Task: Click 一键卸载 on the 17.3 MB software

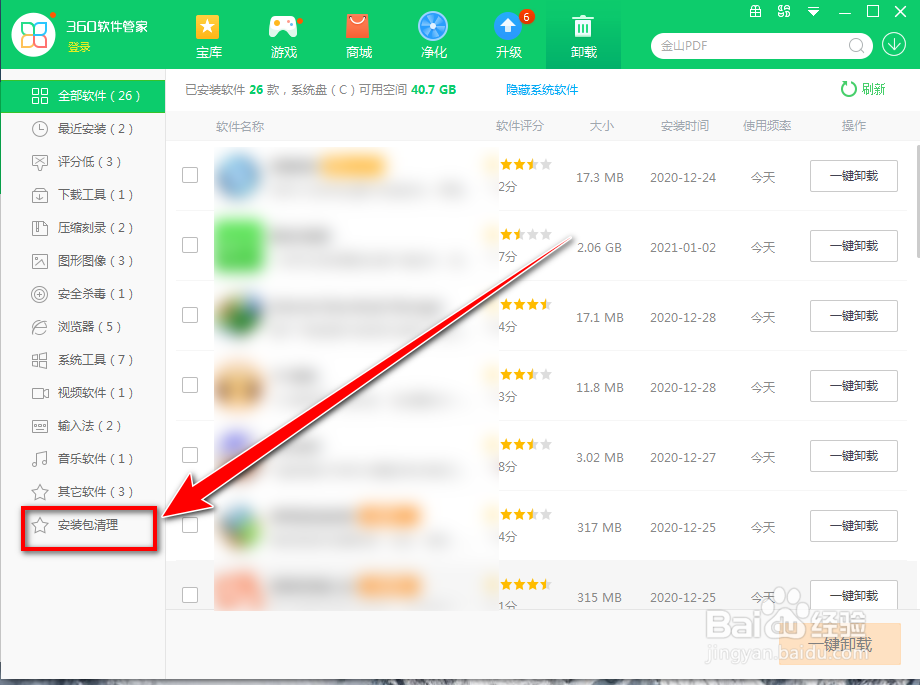Action: click(853, 176)
